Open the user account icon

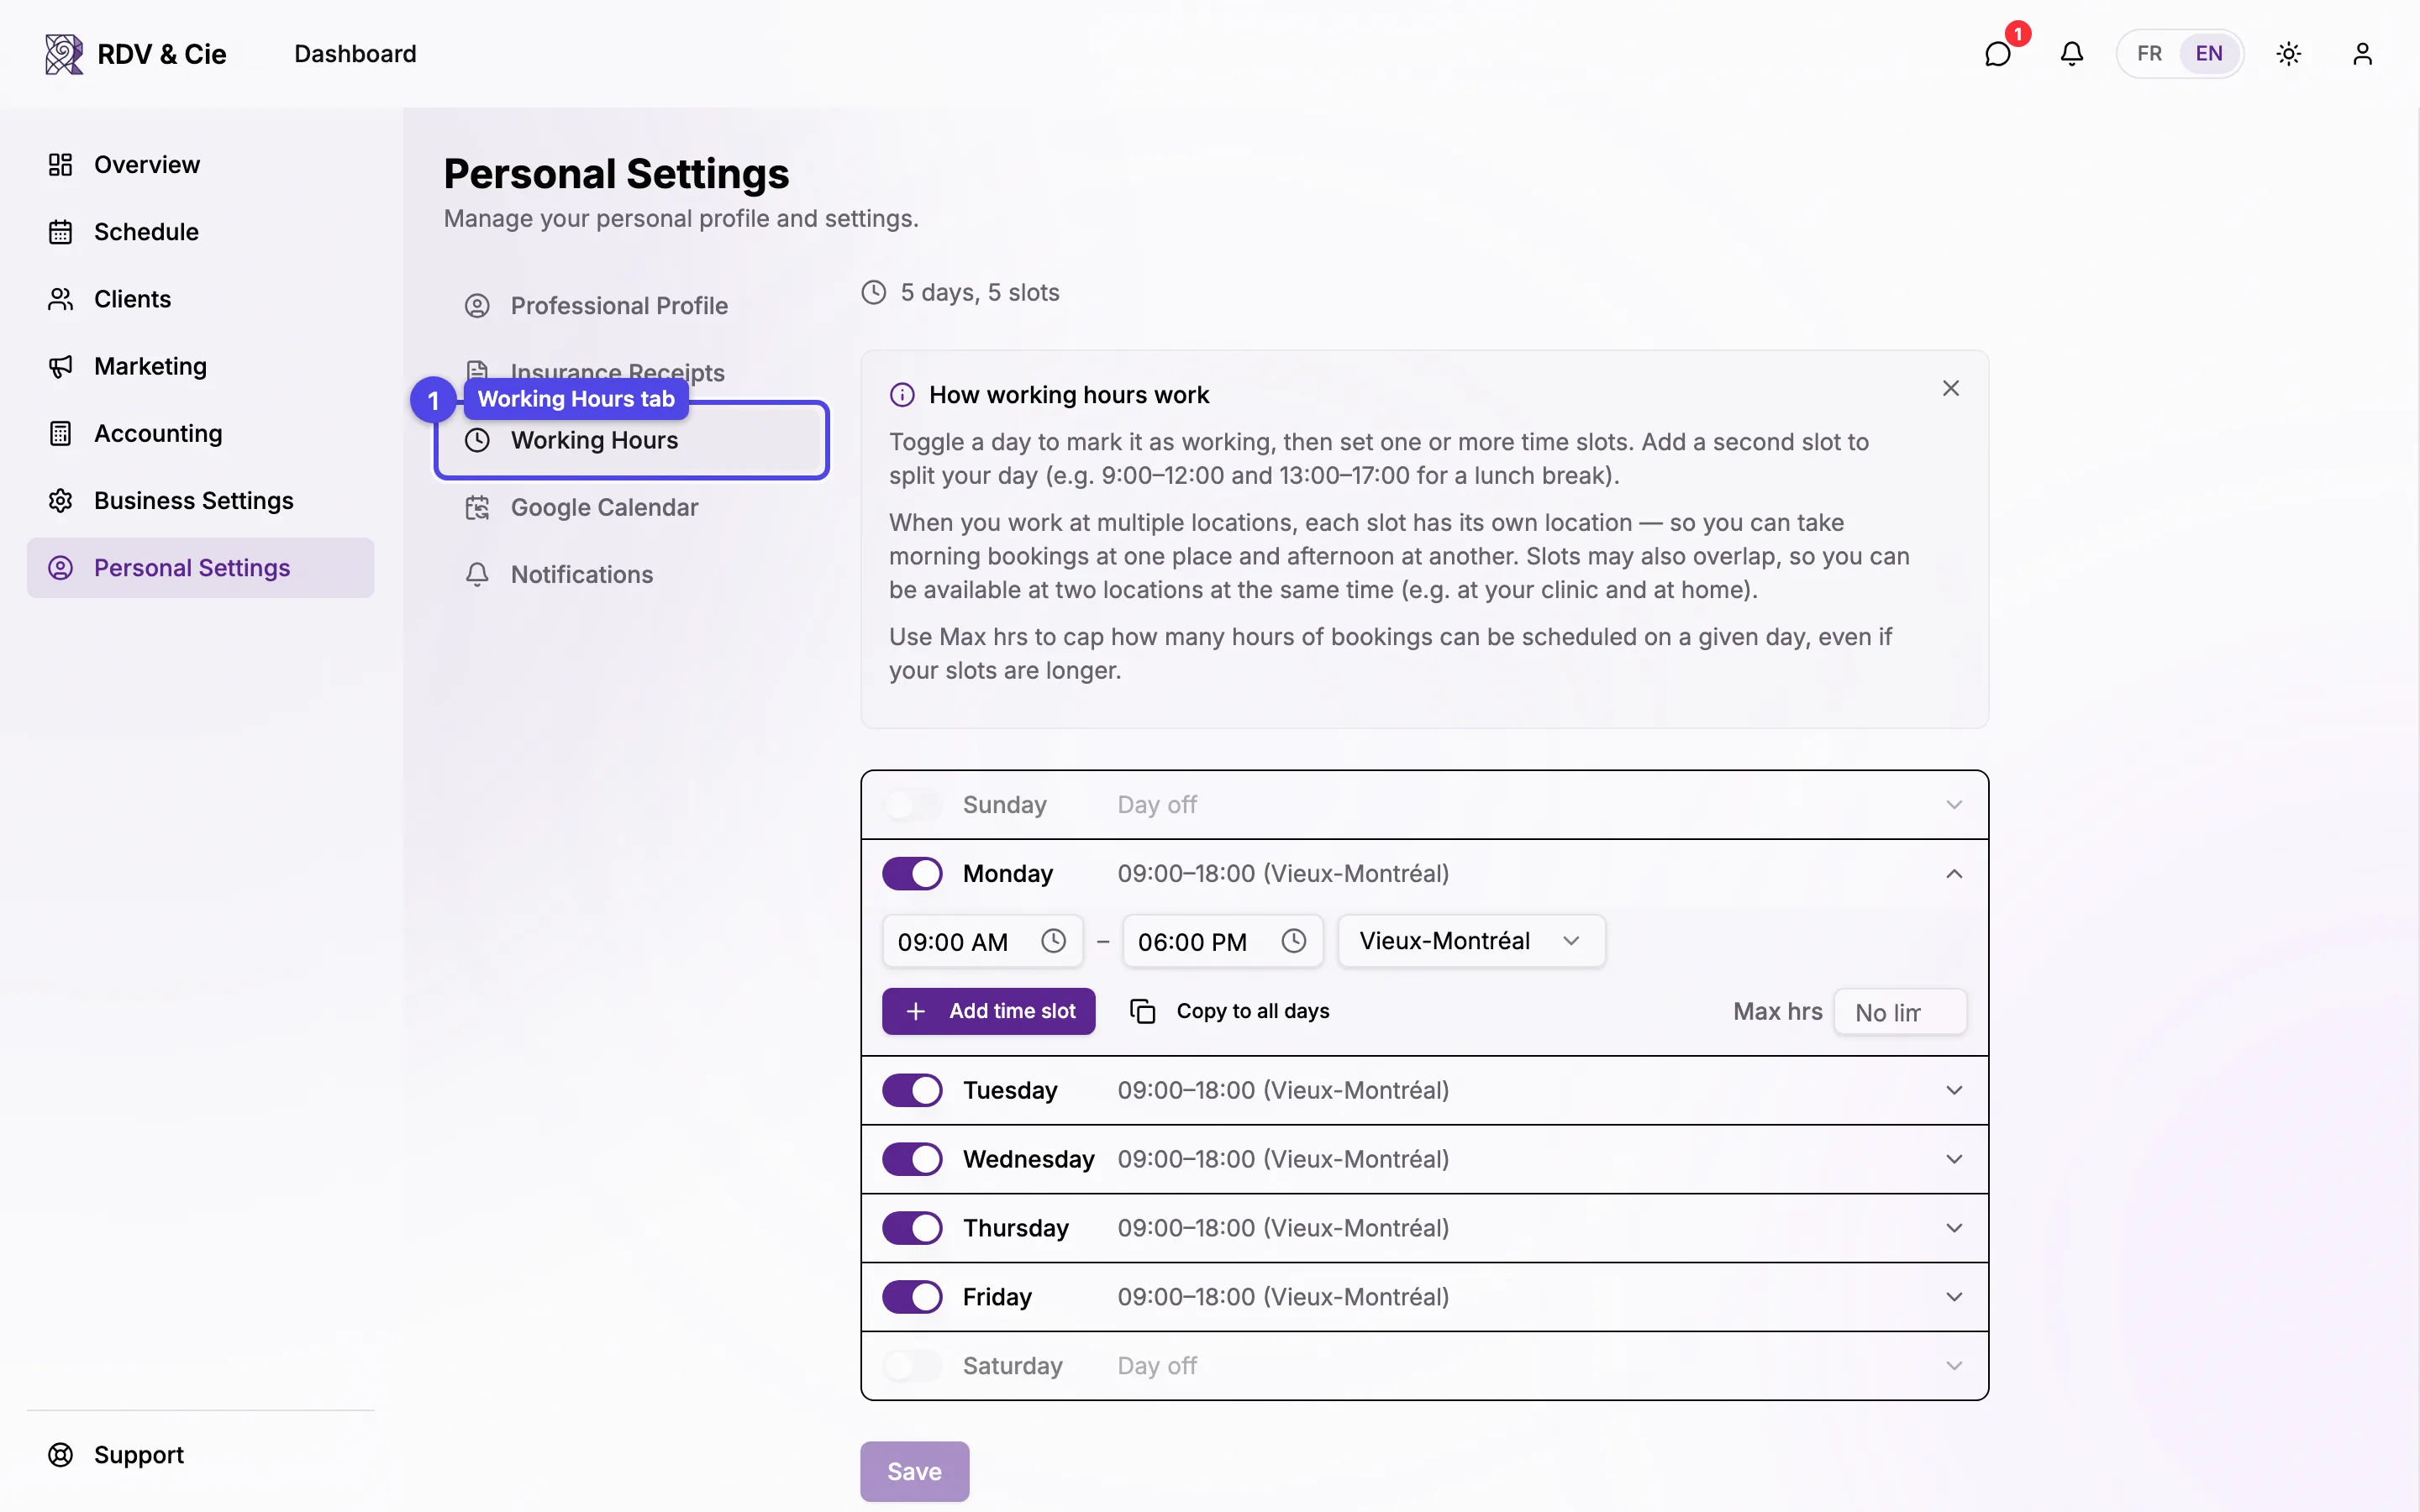pos(2362,54)
